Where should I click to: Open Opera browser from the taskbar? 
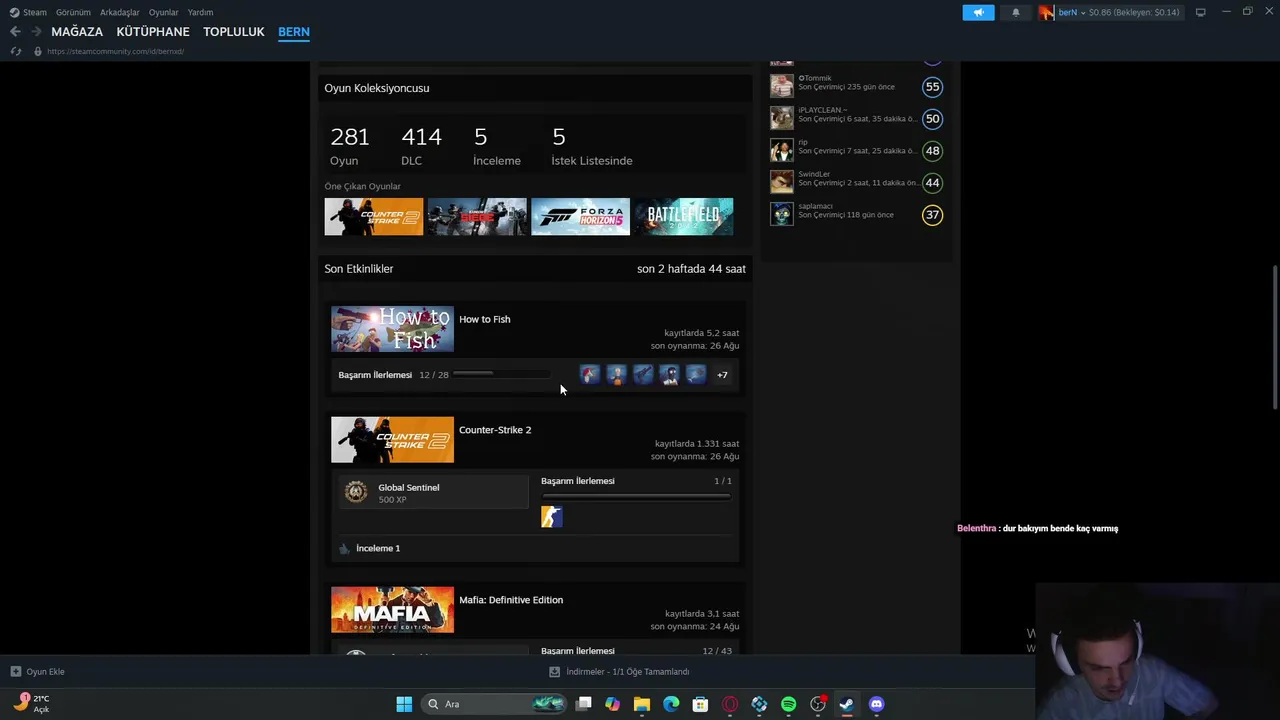click(x=730, y=704)
